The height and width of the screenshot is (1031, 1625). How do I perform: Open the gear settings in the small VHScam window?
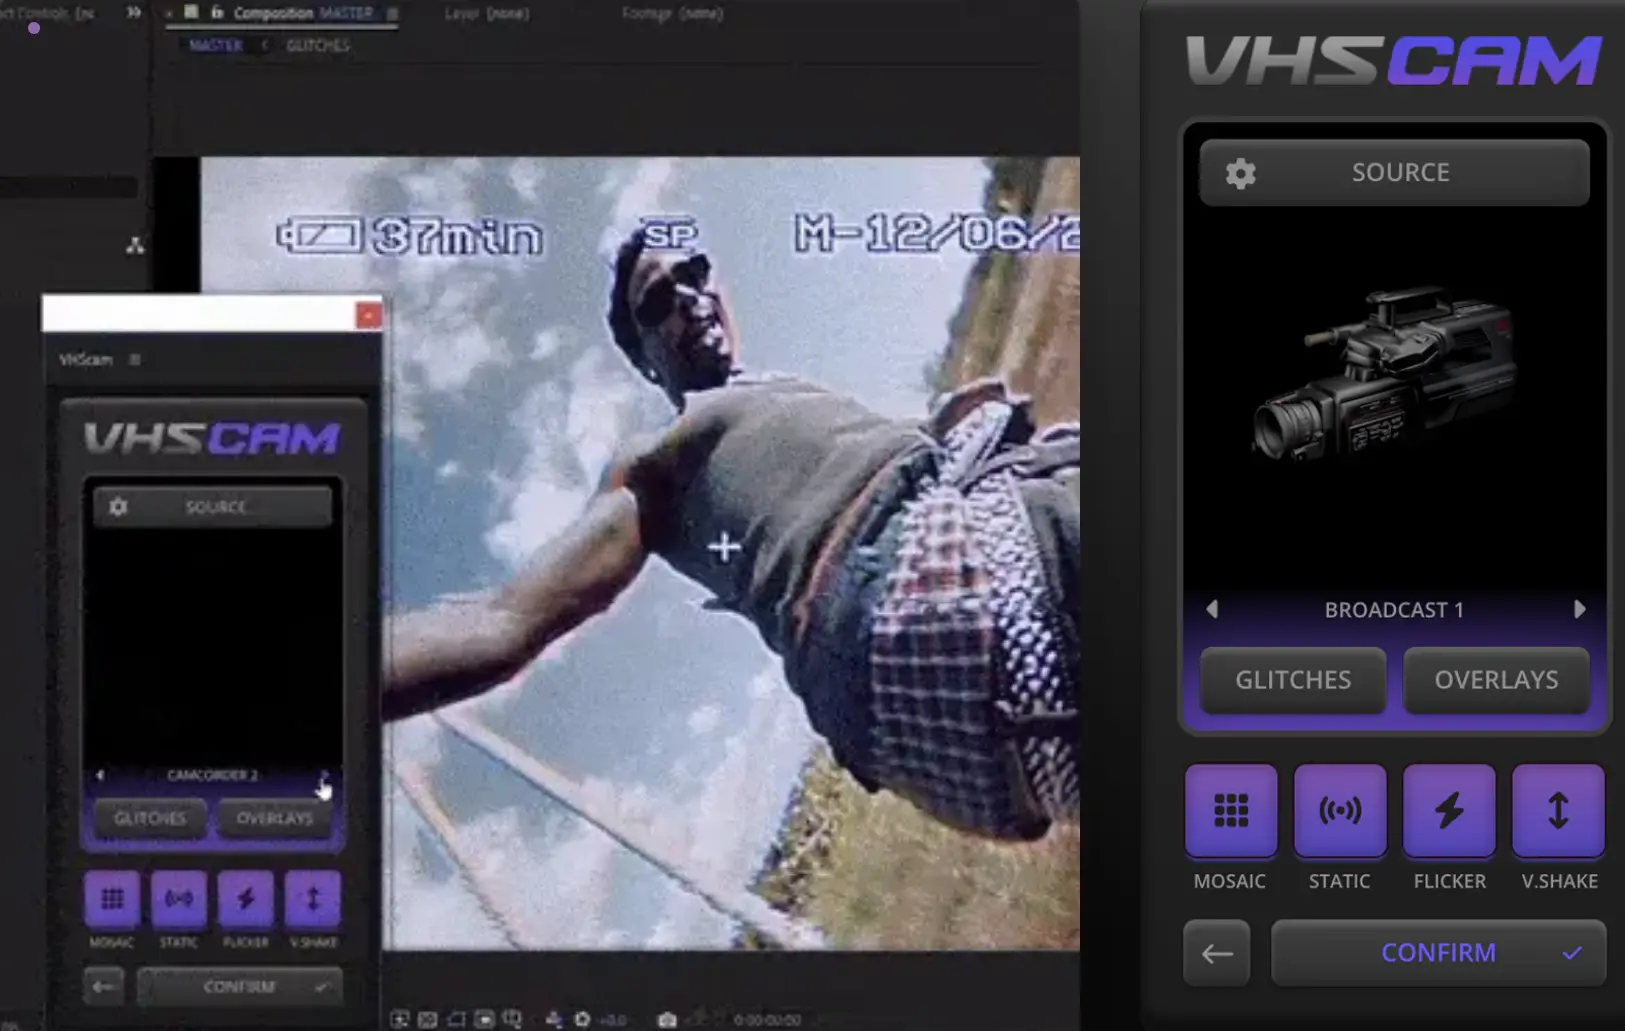119,506
